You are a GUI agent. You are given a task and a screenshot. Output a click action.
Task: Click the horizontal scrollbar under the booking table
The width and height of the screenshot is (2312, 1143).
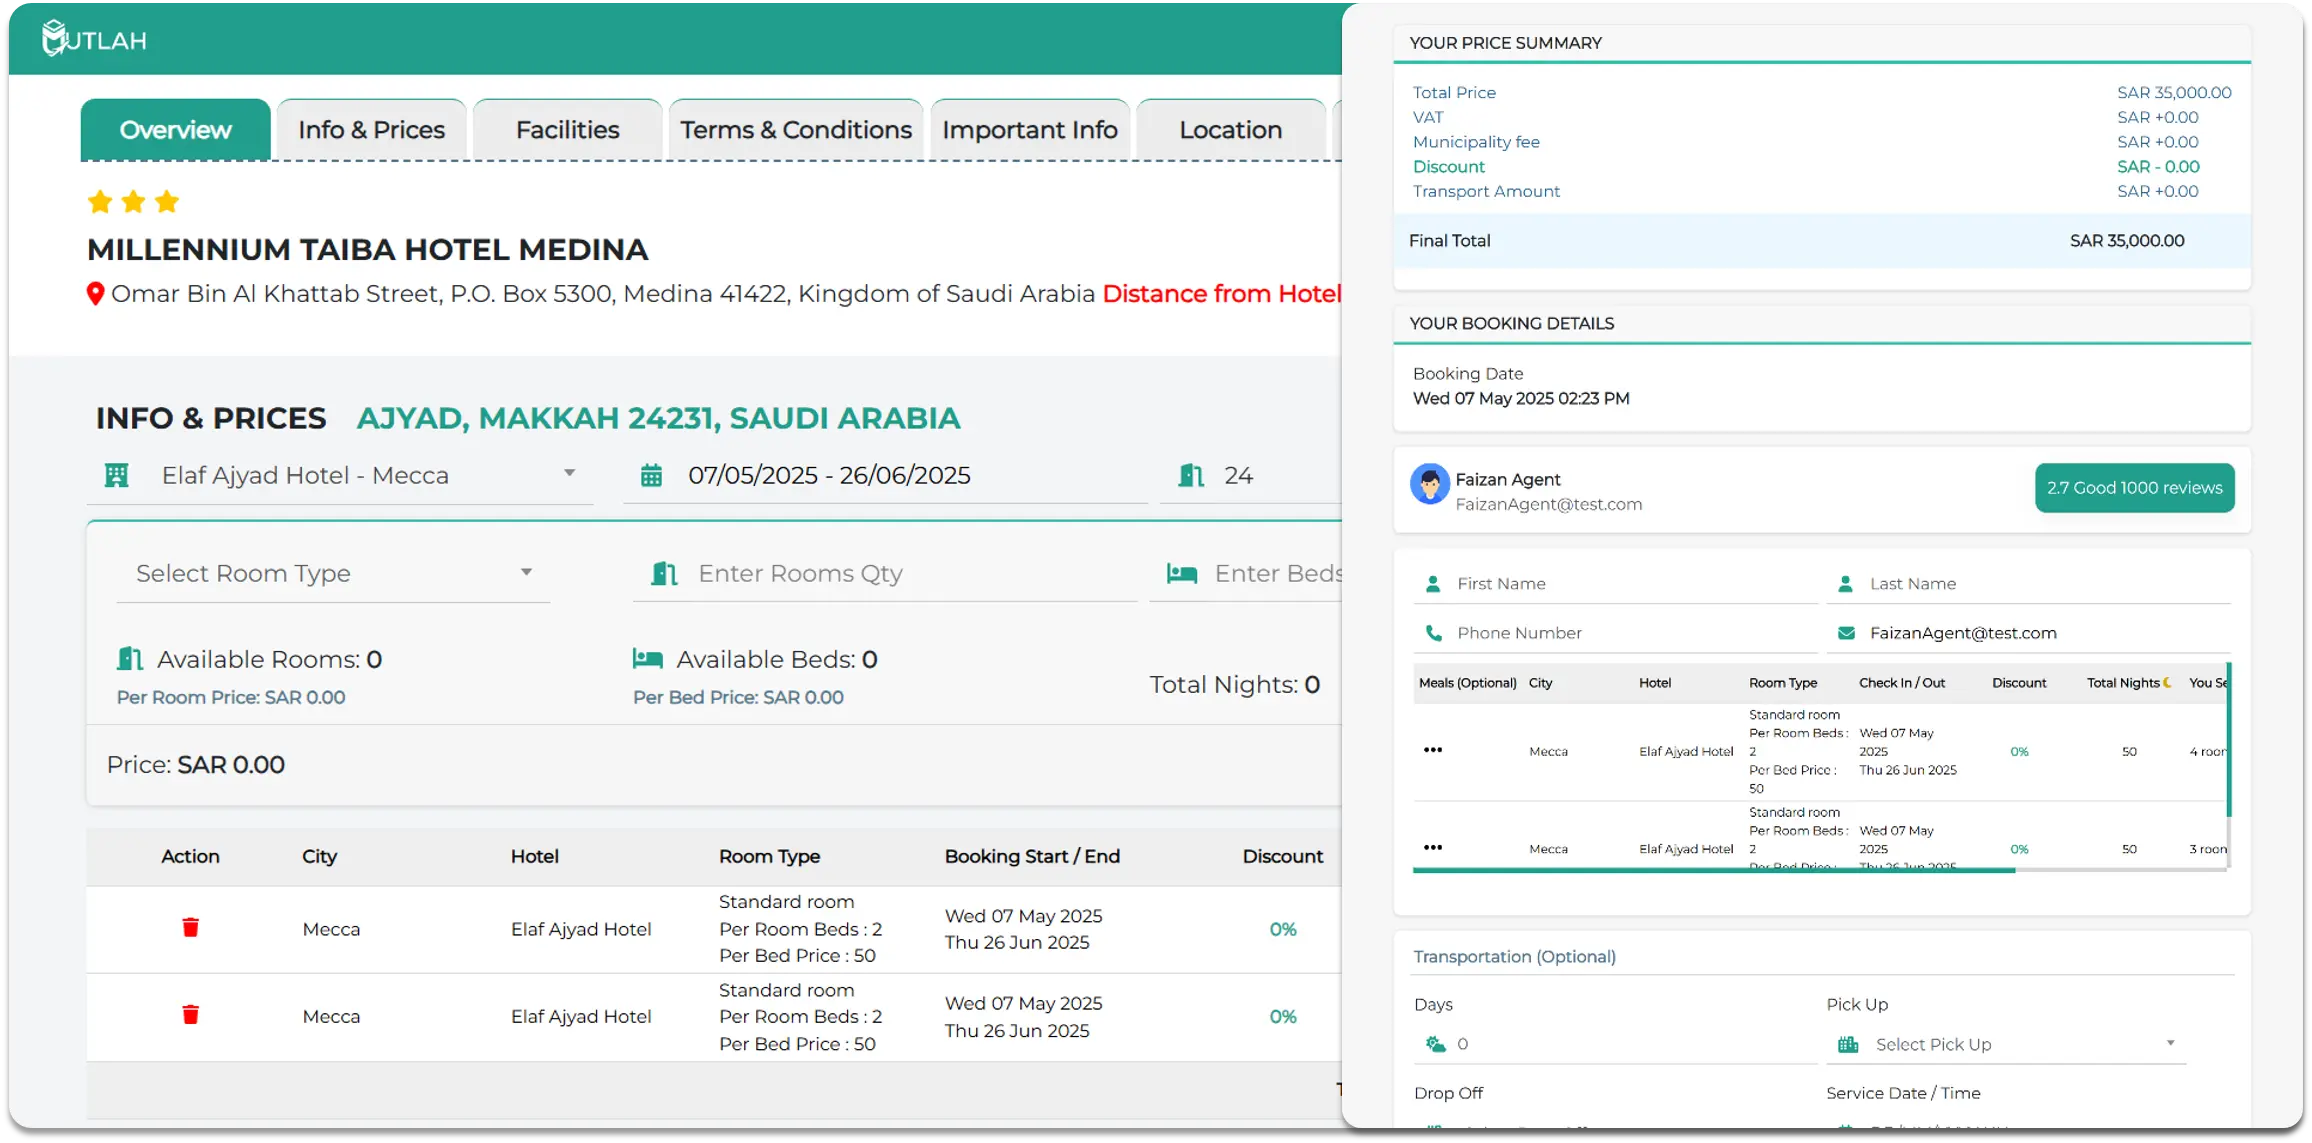(1714, 871)
